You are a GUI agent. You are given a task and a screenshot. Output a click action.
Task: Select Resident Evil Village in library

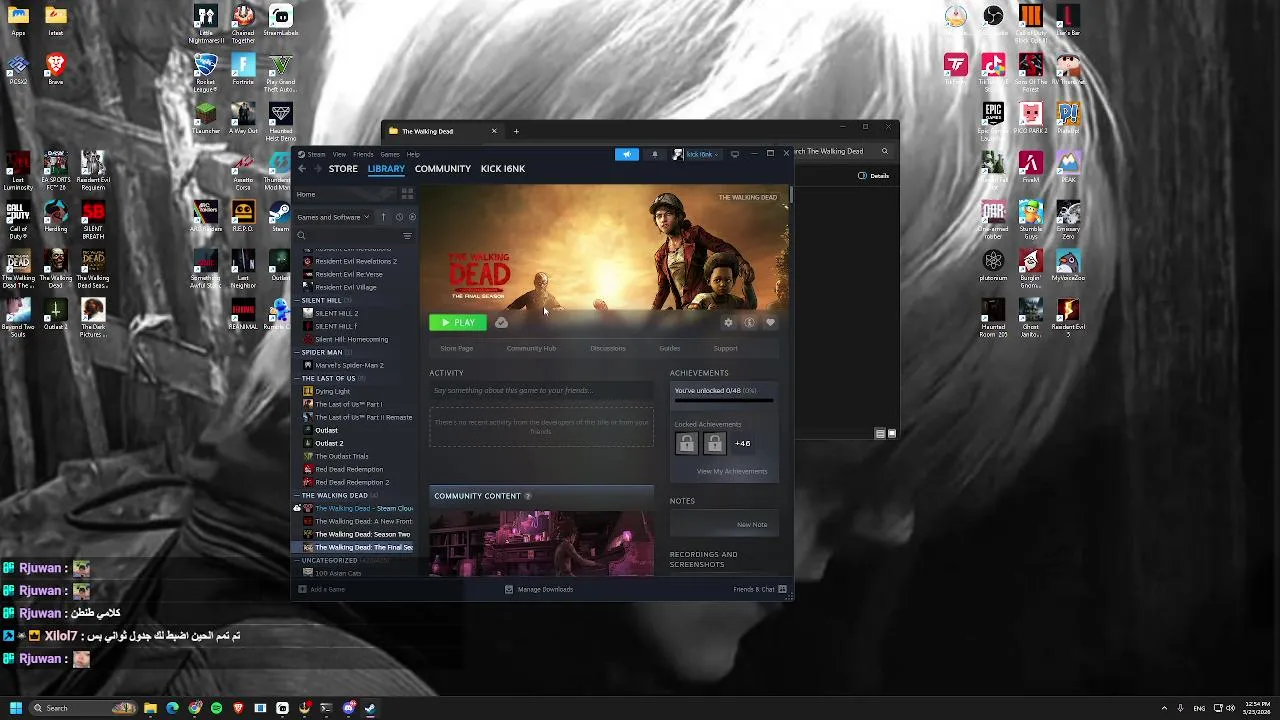(x=346, y=287)
